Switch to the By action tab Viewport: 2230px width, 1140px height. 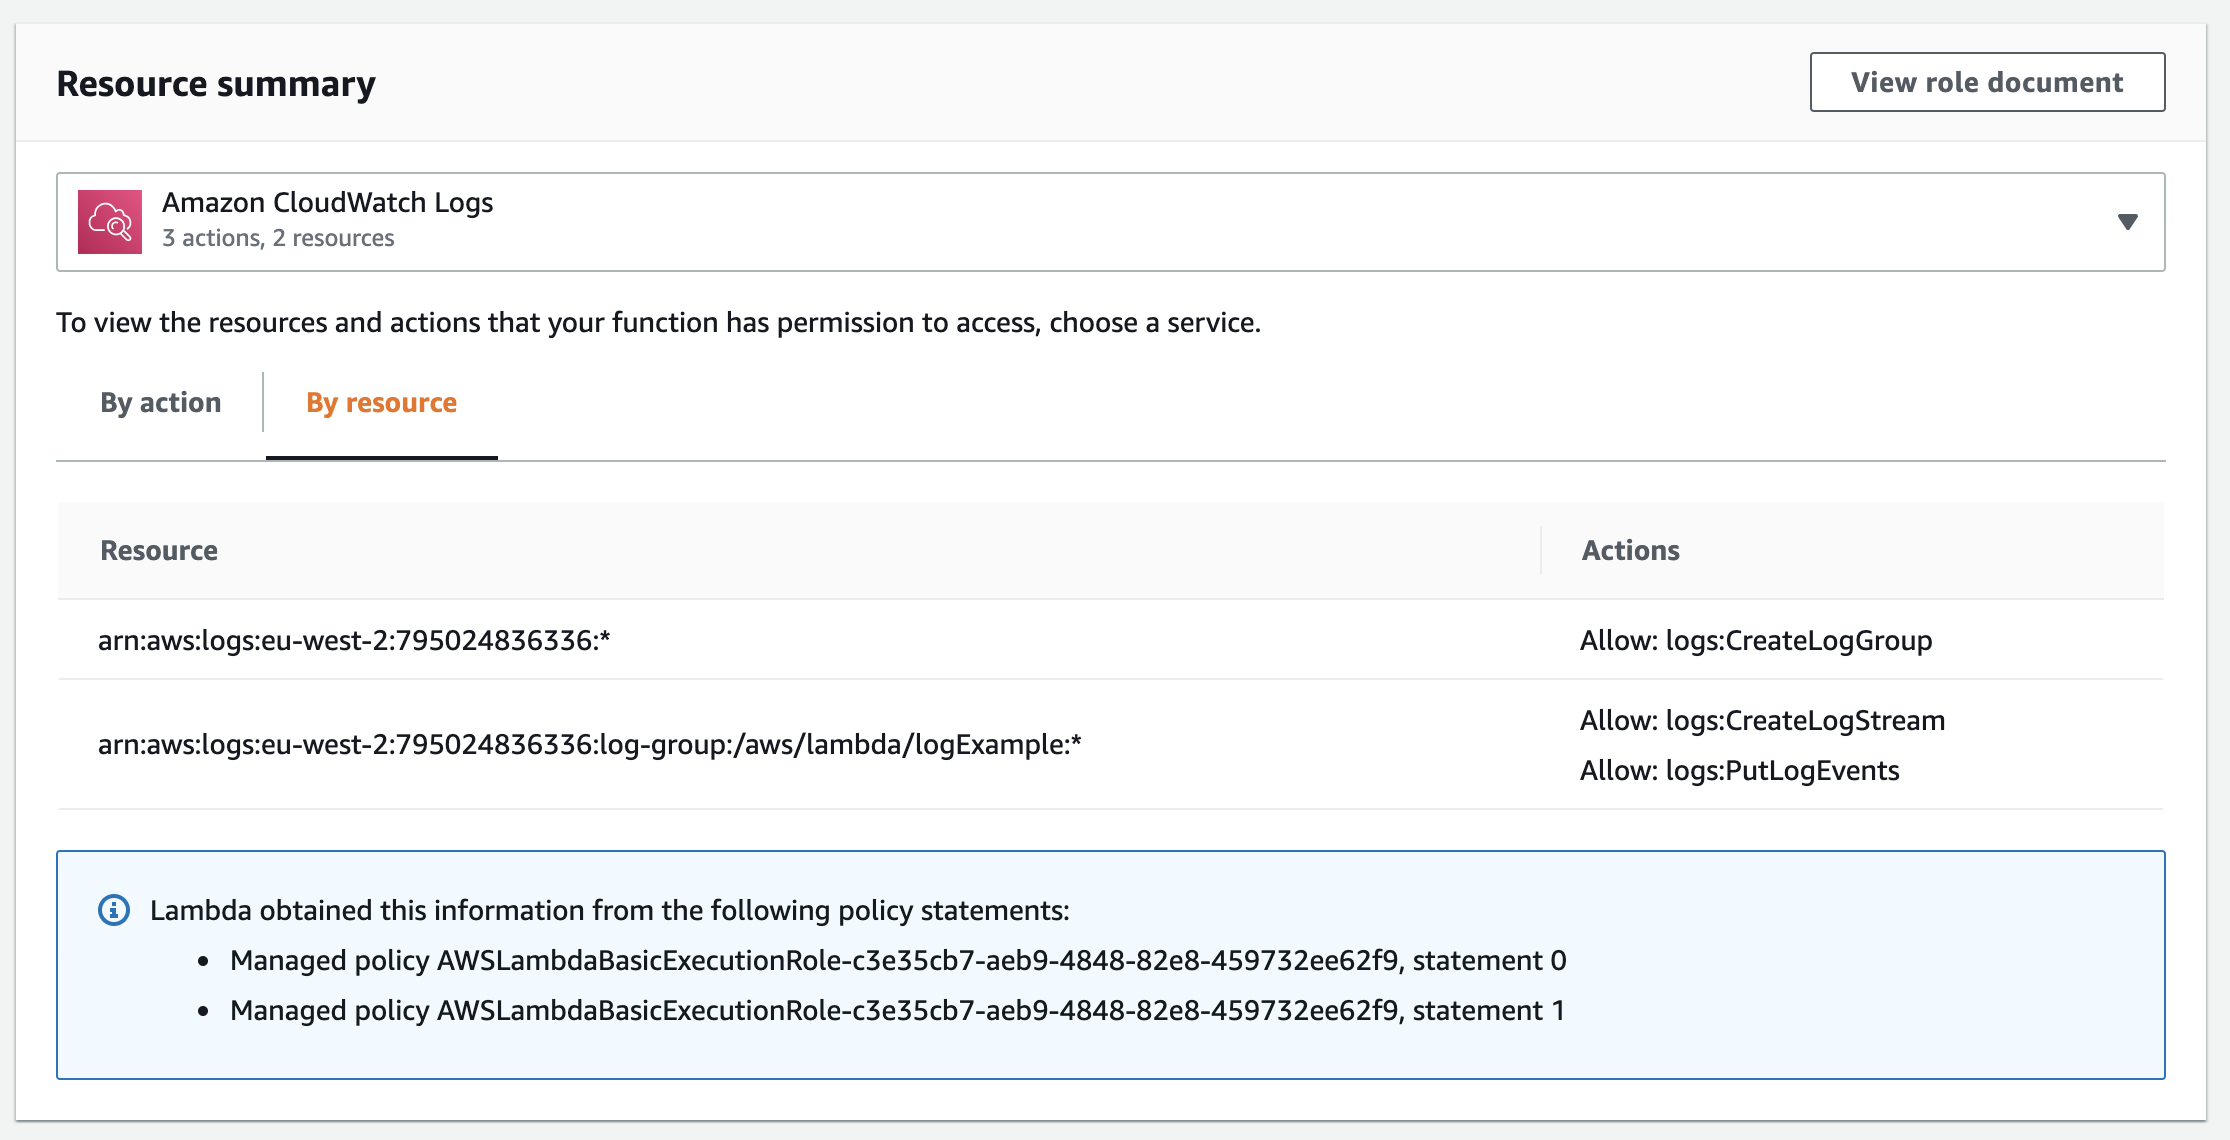(160, 402)
